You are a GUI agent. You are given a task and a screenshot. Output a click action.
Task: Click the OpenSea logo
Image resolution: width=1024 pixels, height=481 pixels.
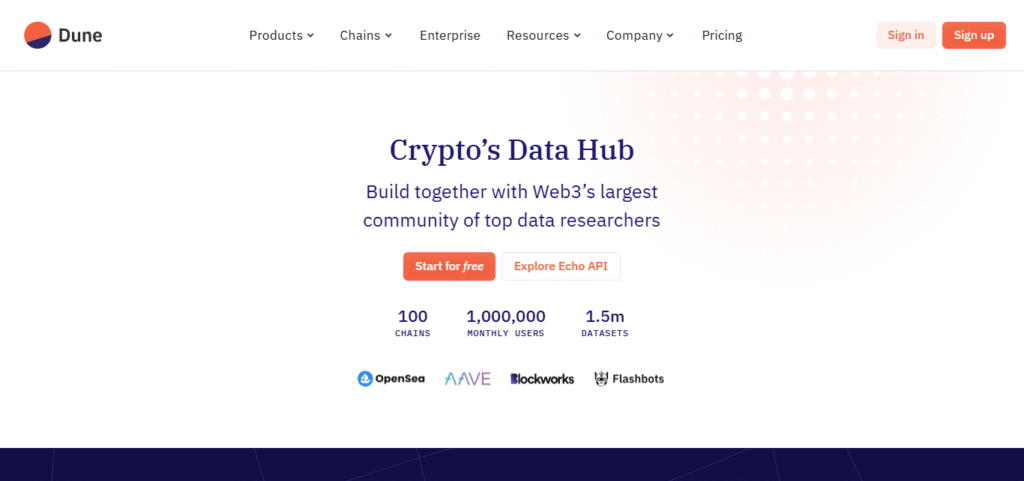391,379
